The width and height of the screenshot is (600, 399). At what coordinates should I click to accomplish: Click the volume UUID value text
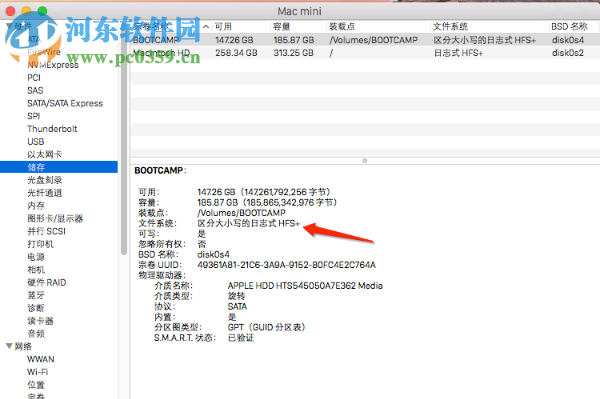coord(287,265)
